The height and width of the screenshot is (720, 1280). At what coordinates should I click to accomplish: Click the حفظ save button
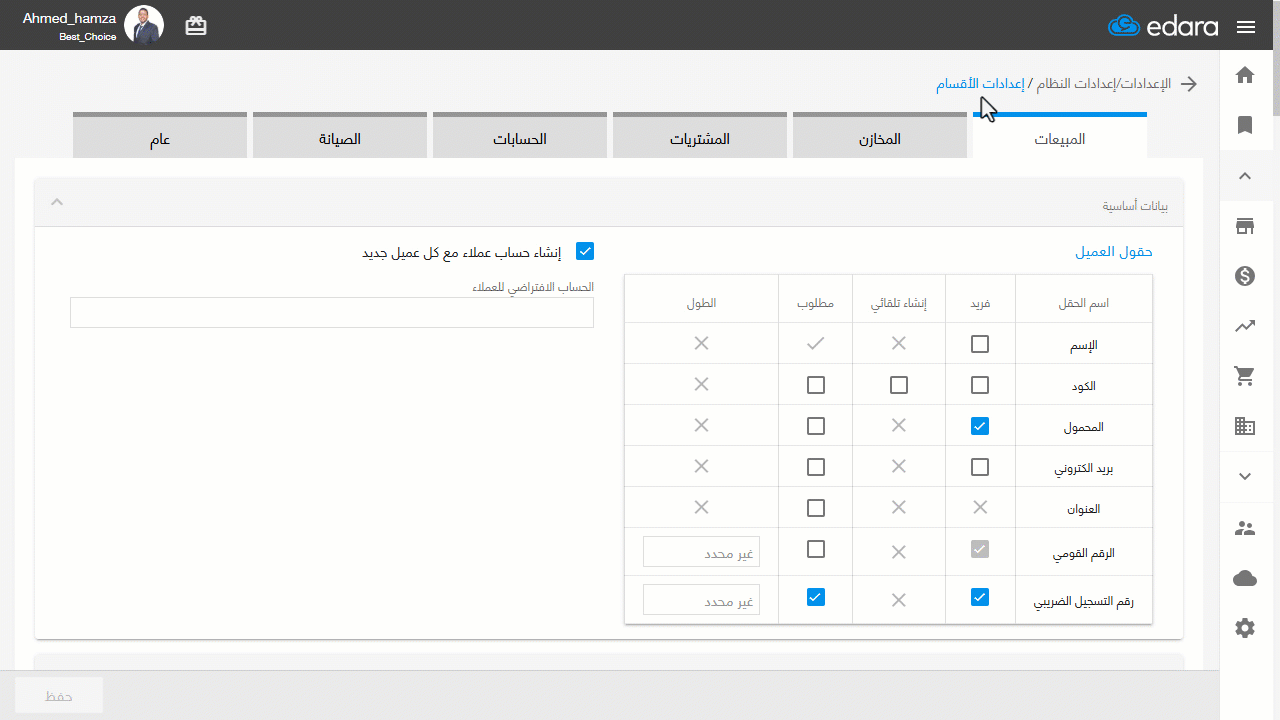click(x=59, y=695)
